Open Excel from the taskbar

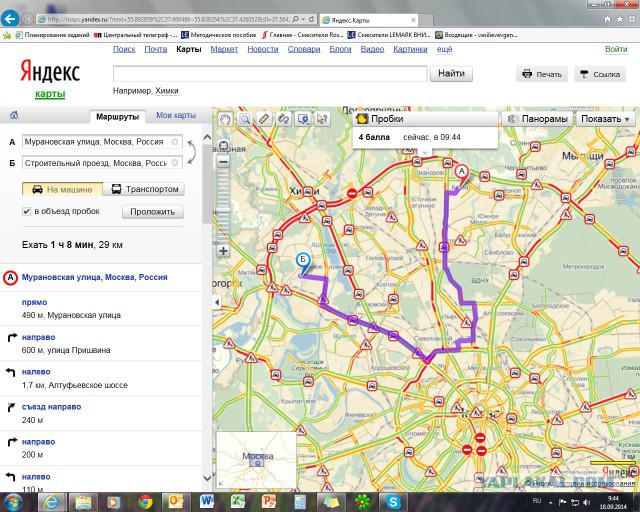238,501
